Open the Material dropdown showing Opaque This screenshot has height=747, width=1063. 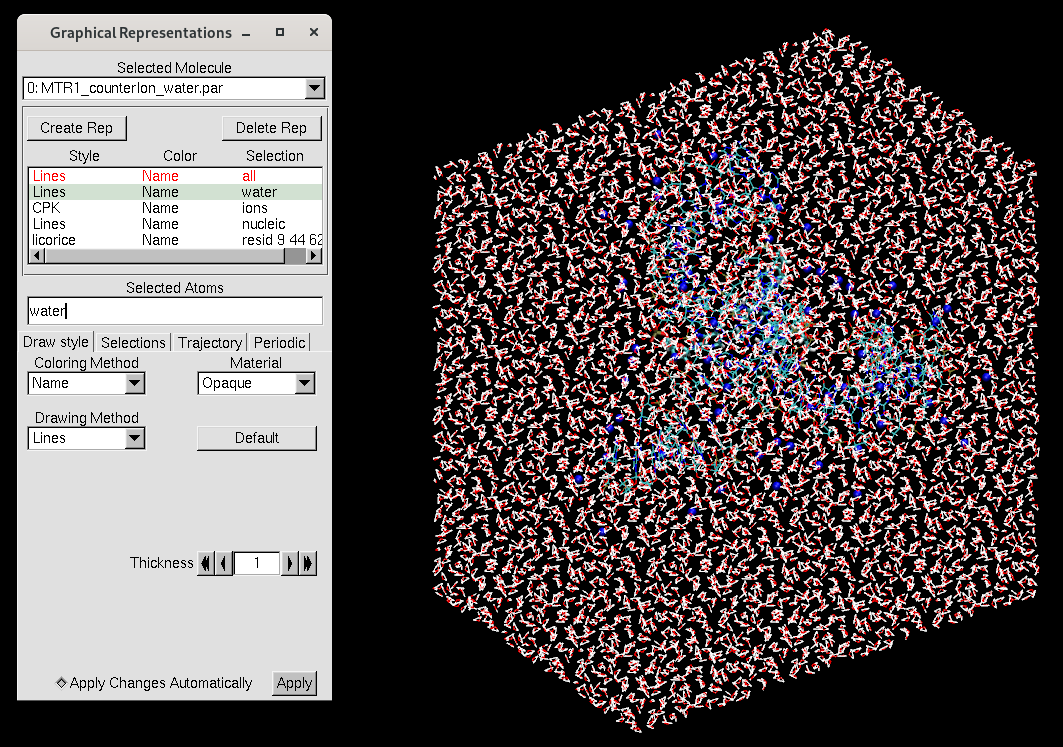tap(304, 383)
